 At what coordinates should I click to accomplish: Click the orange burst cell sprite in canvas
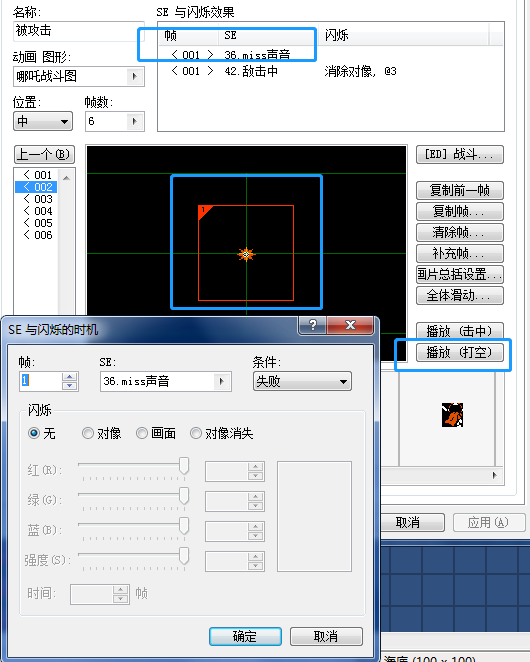[x=246, y=254]
